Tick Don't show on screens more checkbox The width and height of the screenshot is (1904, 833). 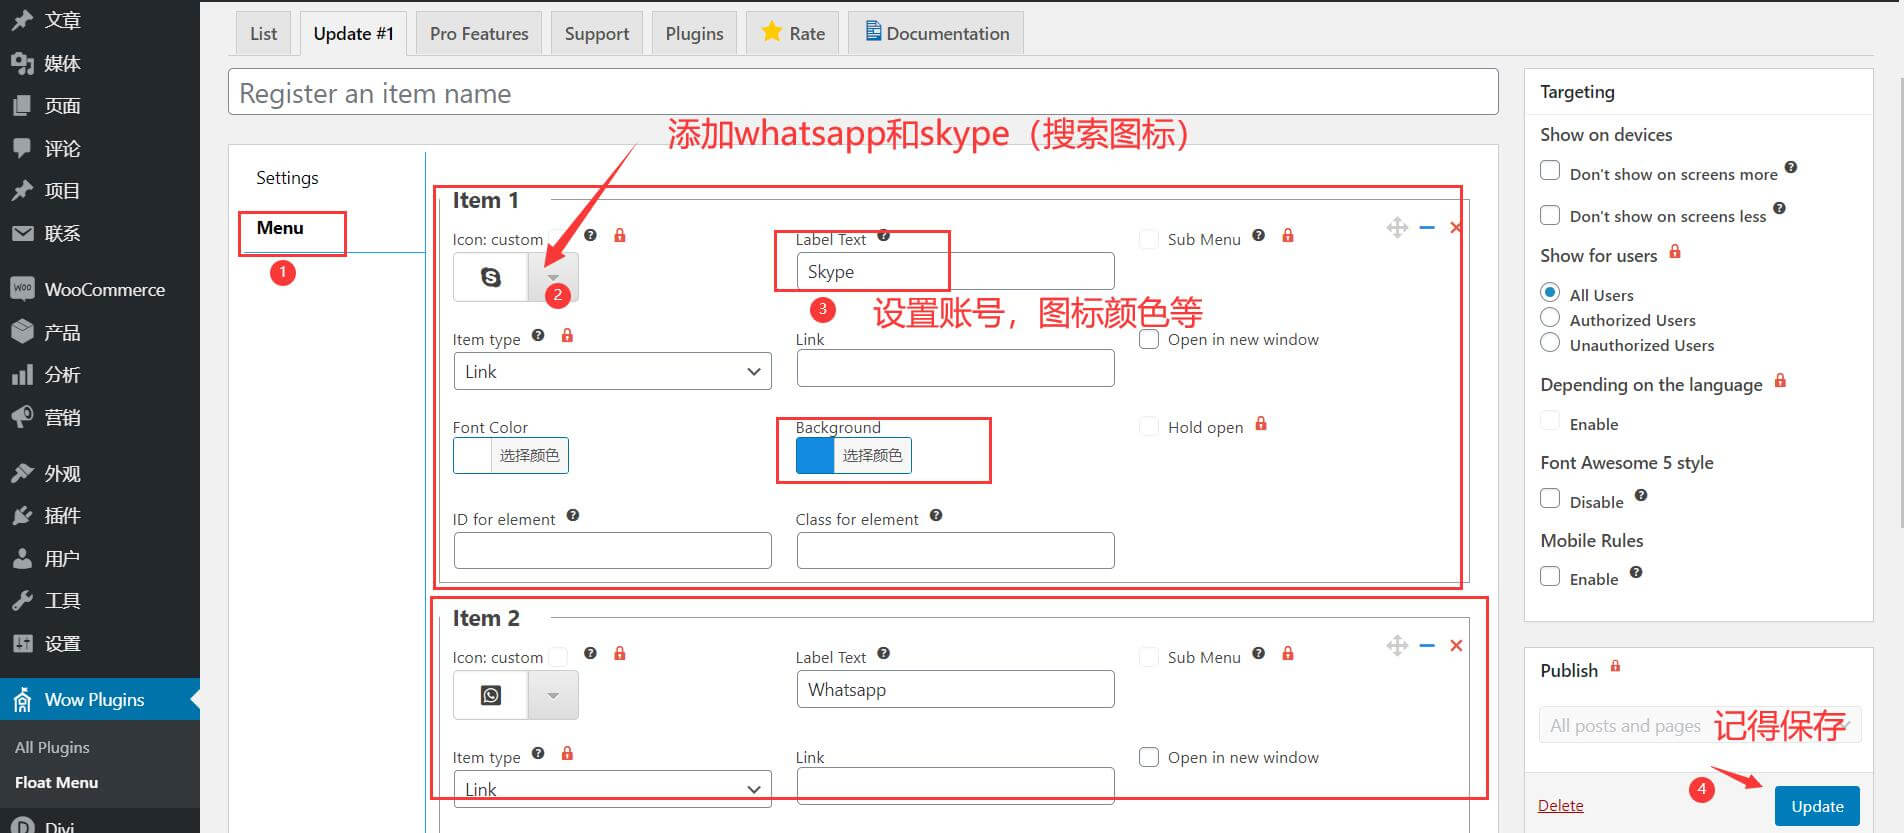click(1550, 171)
